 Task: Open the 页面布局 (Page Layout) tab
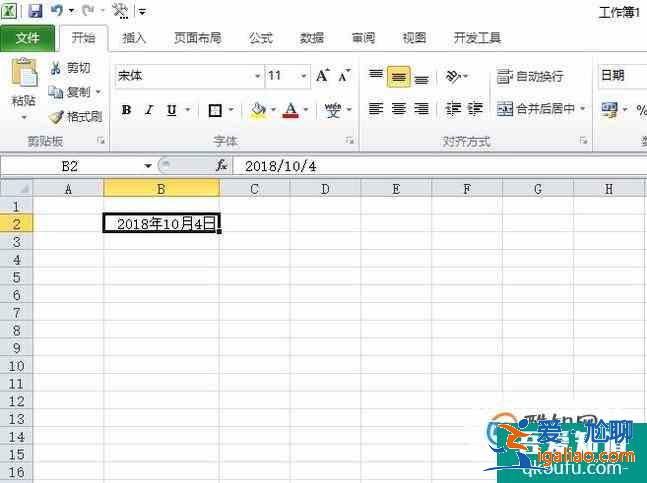pyautogui.click(x=198, y=38)
